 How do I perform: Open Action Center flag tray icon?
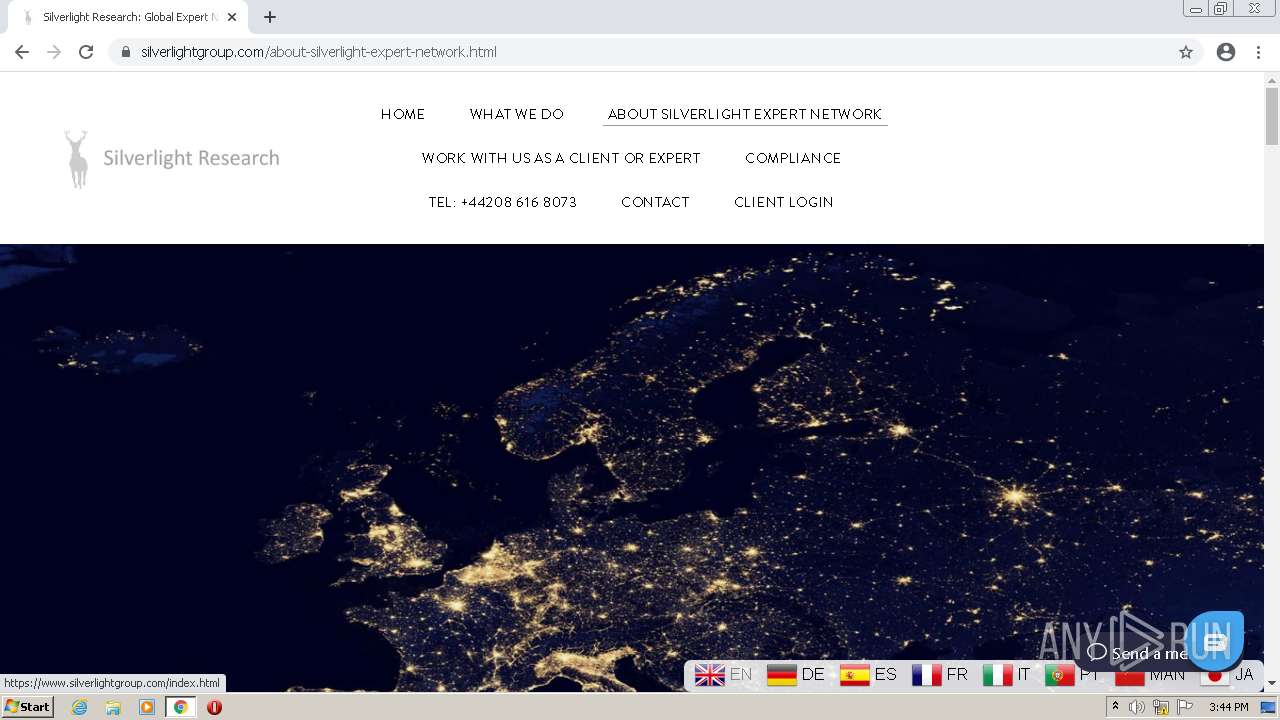pos(1185,707)
